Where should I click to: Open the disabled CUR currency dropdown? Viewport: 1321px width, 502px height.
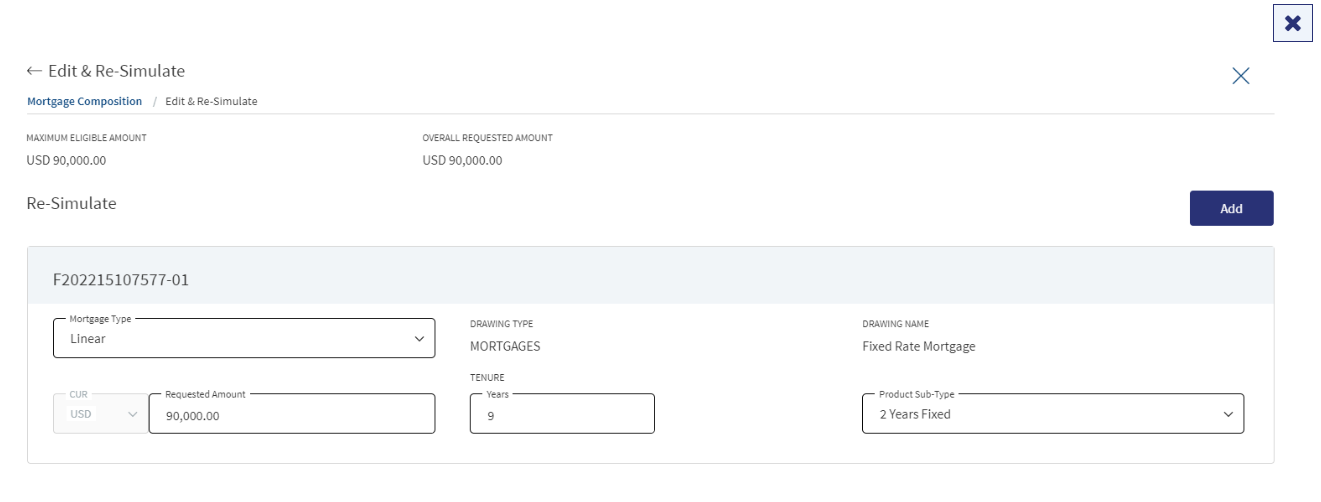(100, 414)
